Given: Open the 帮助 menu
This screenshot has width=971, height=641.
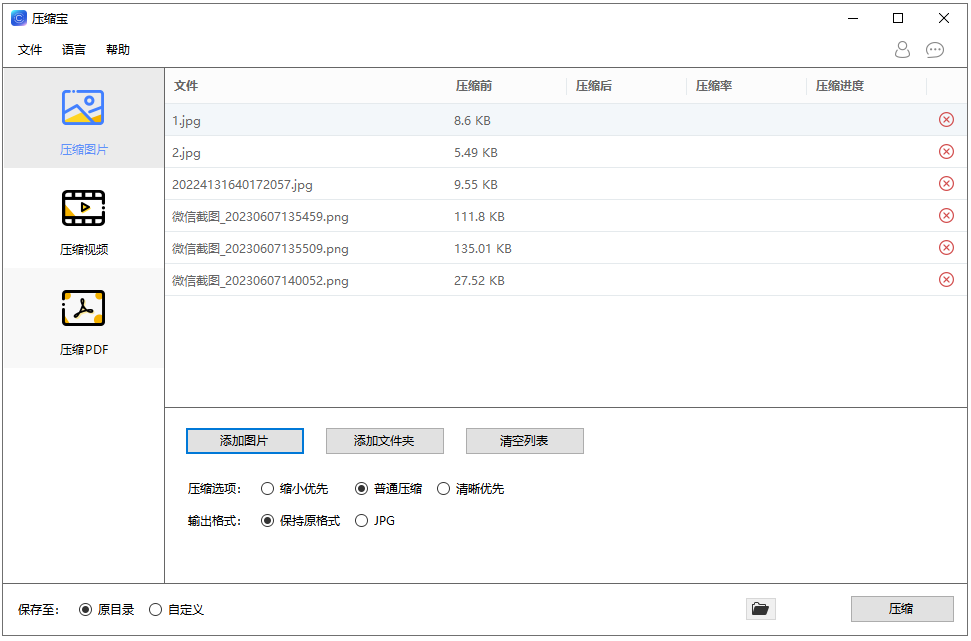Looking at the screenshot, I should tap(118, 50).
